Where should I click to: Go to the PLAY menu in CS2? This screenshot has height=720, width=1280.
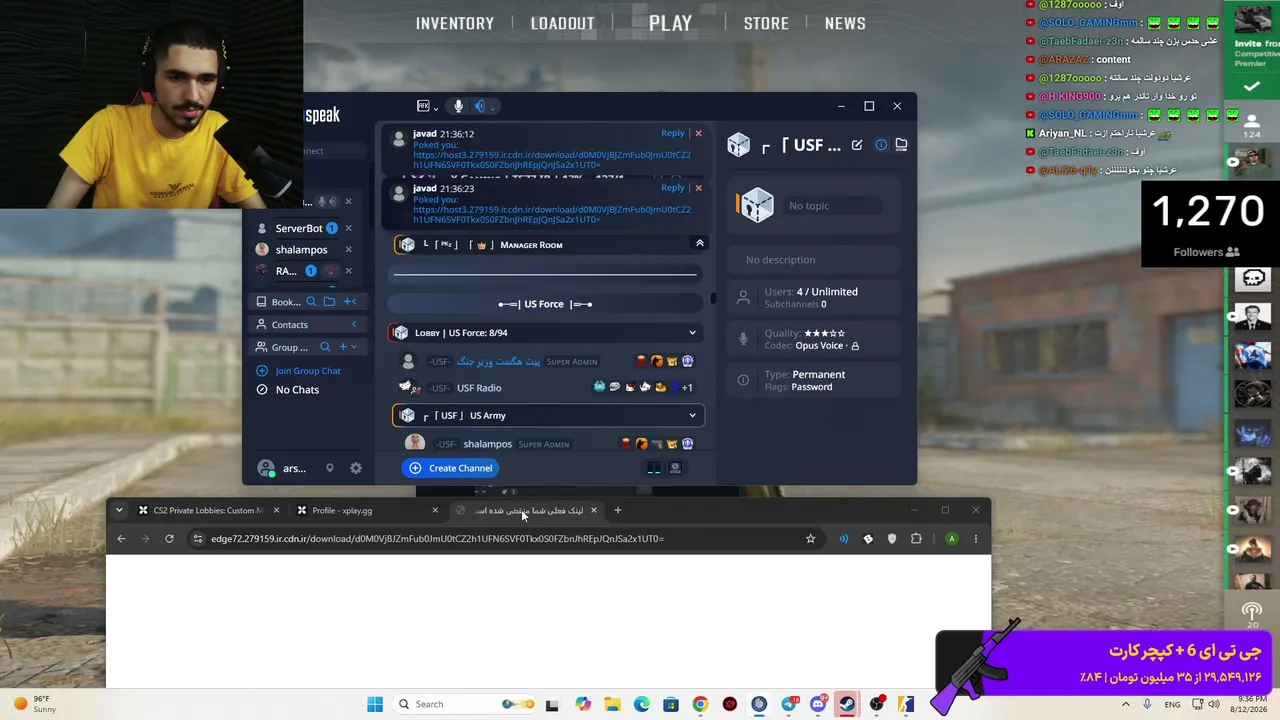tap(670, 23)
